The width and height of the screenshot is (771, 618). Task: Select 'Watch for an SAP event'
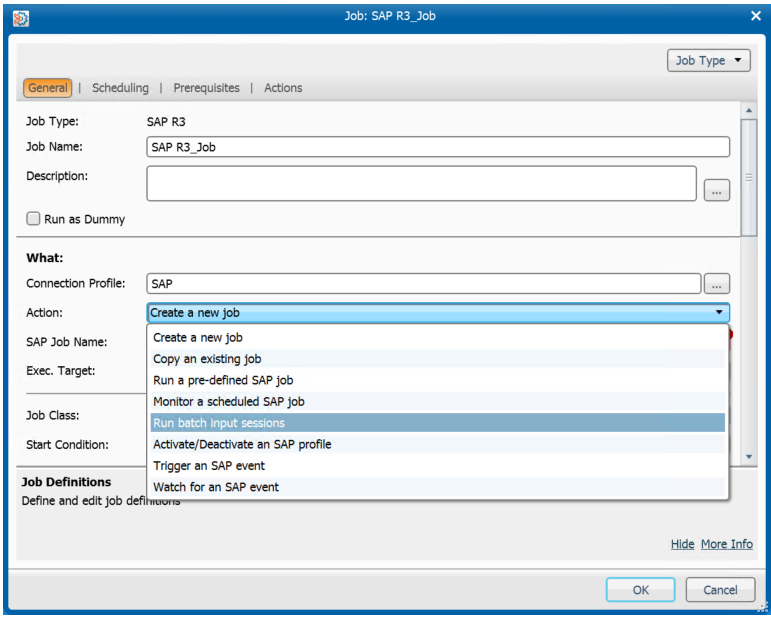[x=438, y=487]
